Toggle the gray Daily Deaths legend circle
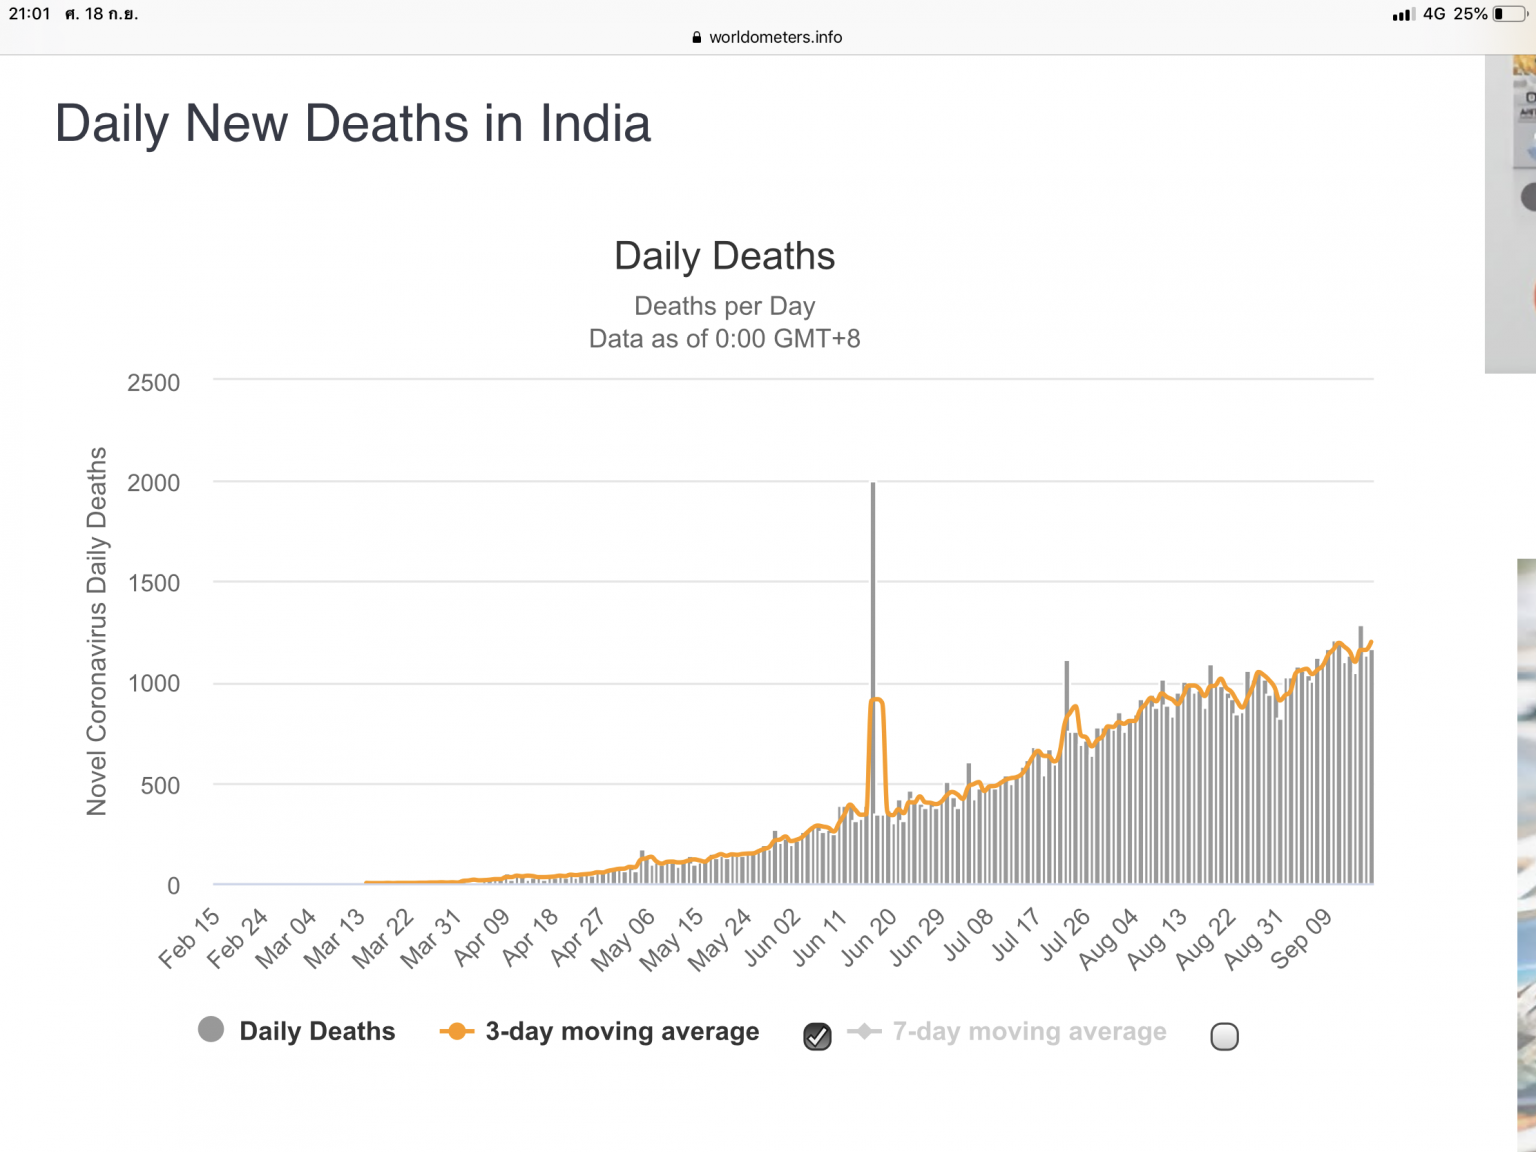 (211, 1030)
